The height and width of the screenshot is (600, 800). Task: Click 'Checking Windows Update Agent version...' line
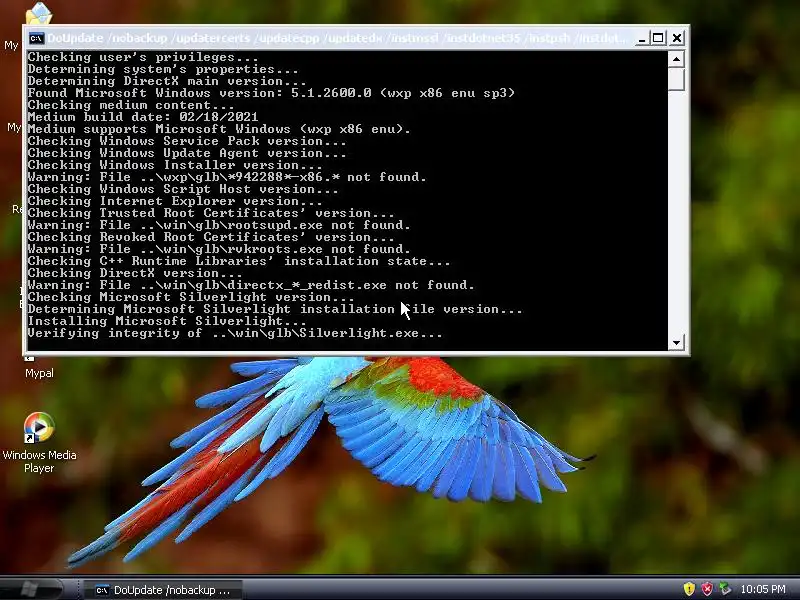tap(187, 153)
